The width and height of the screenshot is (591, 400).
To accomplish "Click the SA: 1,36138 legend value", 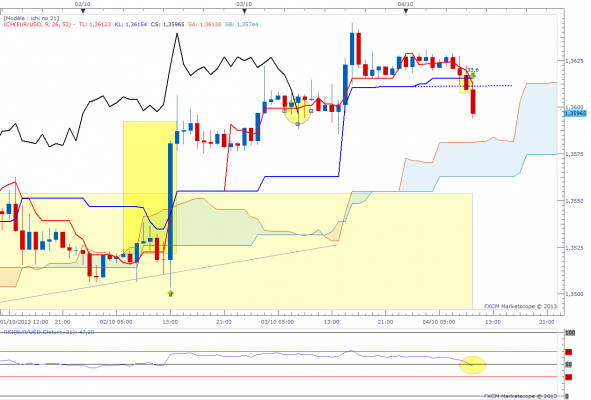I will pyautogui.click(x=205, y=24).
